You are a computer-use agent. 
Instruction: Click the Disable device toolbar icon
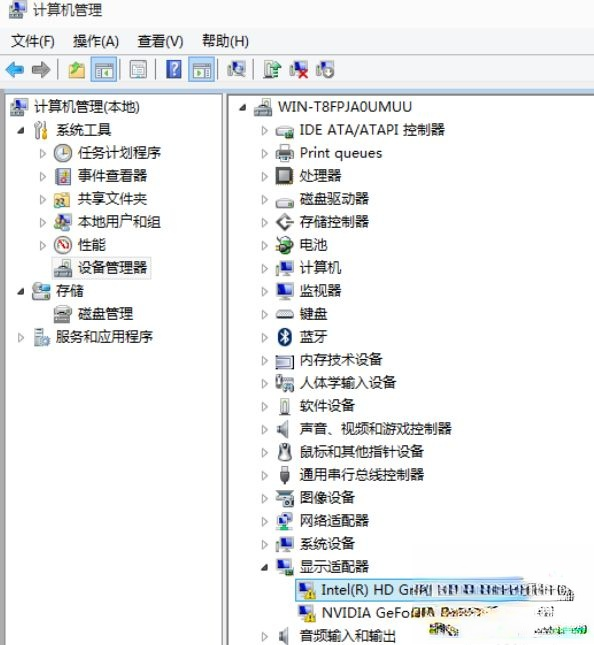[x=325, y=69]
